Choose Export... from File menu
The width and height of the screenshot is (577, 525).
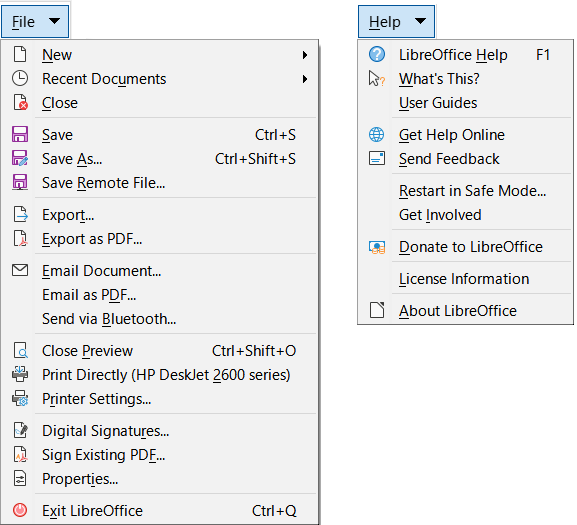click(159, 214)
